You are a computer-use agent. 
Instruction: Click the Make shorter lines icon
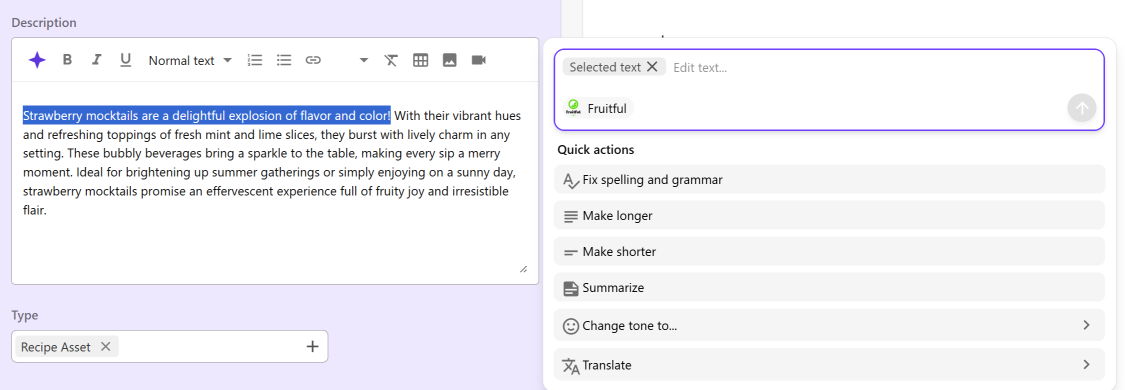point(571,252)
